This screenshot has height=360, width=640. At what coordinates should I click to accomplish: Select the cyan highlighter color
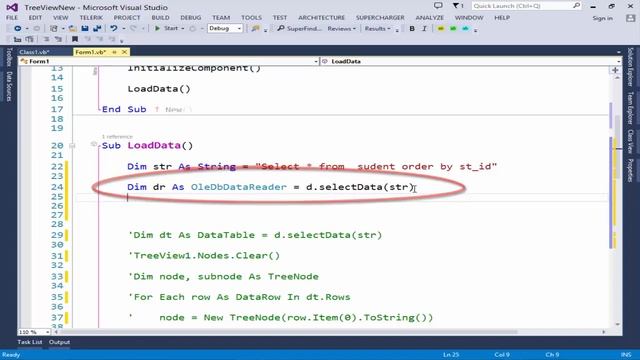point(465,29)
